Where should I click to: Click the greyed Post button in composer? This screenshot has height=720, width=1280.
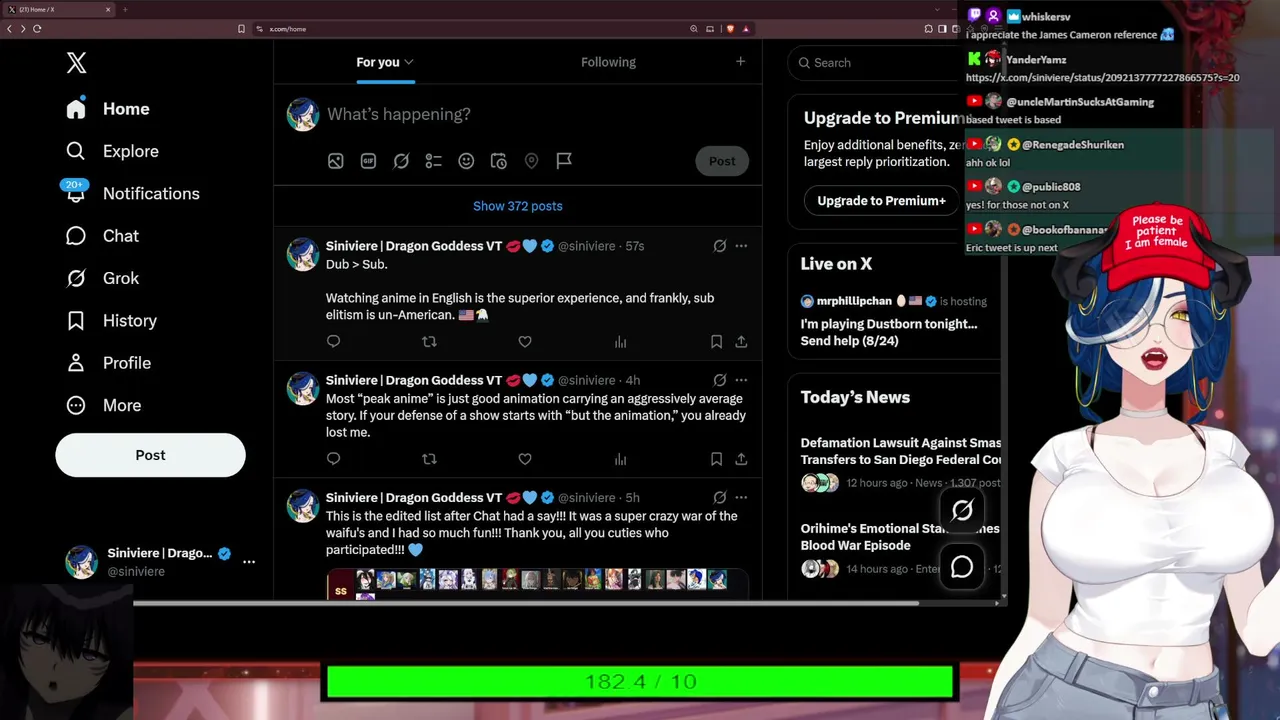coord(722,161)
